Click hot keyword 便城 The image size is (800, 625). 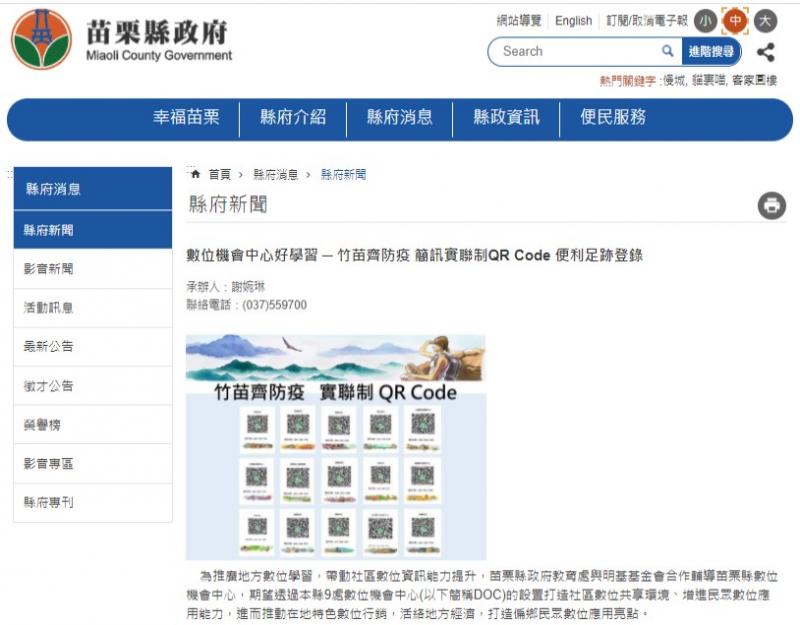(674, 80)
